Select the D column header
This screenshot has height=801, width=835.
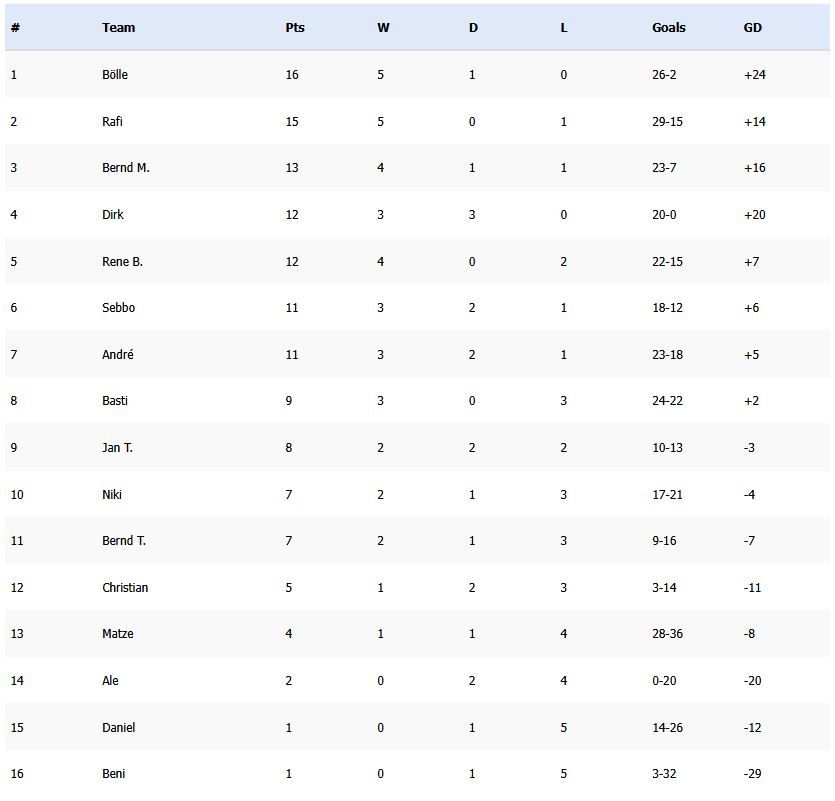pyautogui.click(x=473, y=28)
